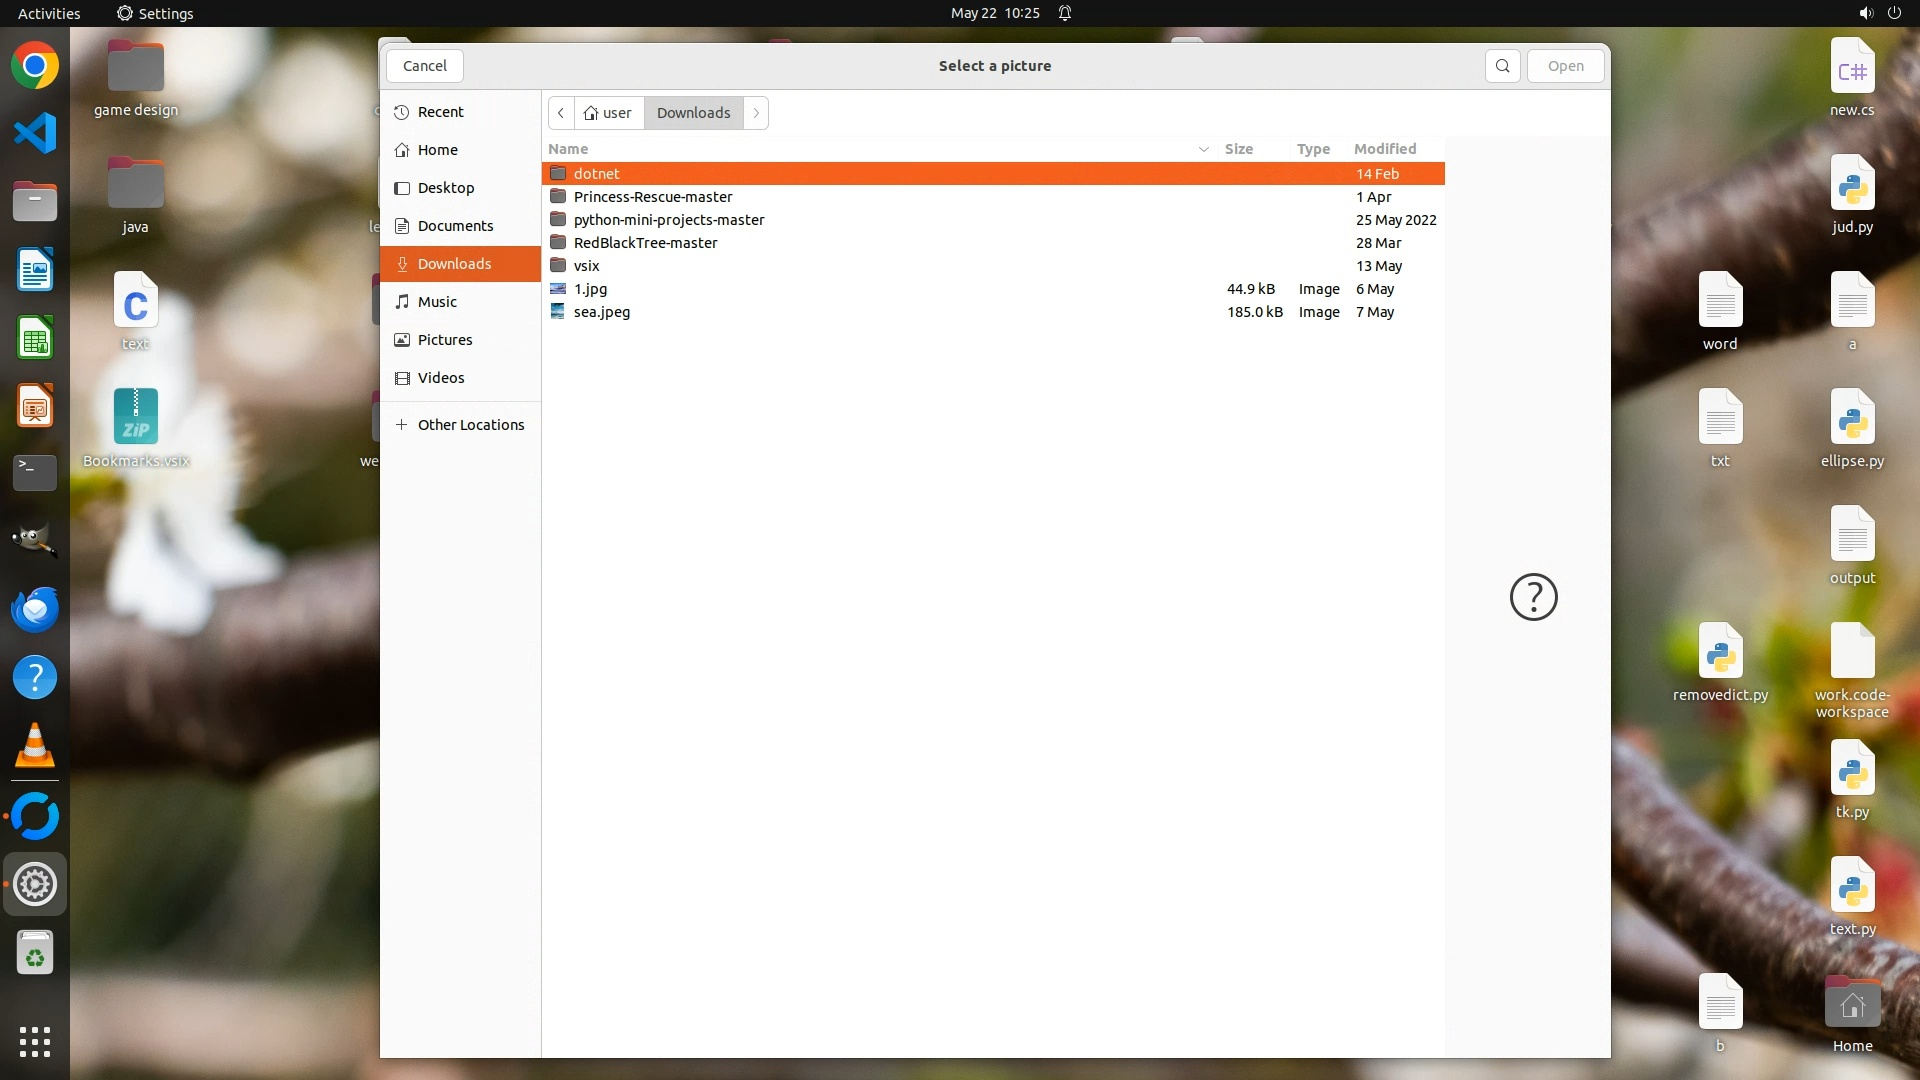
Task: Open the Activities overview
Action: [49, 13]
